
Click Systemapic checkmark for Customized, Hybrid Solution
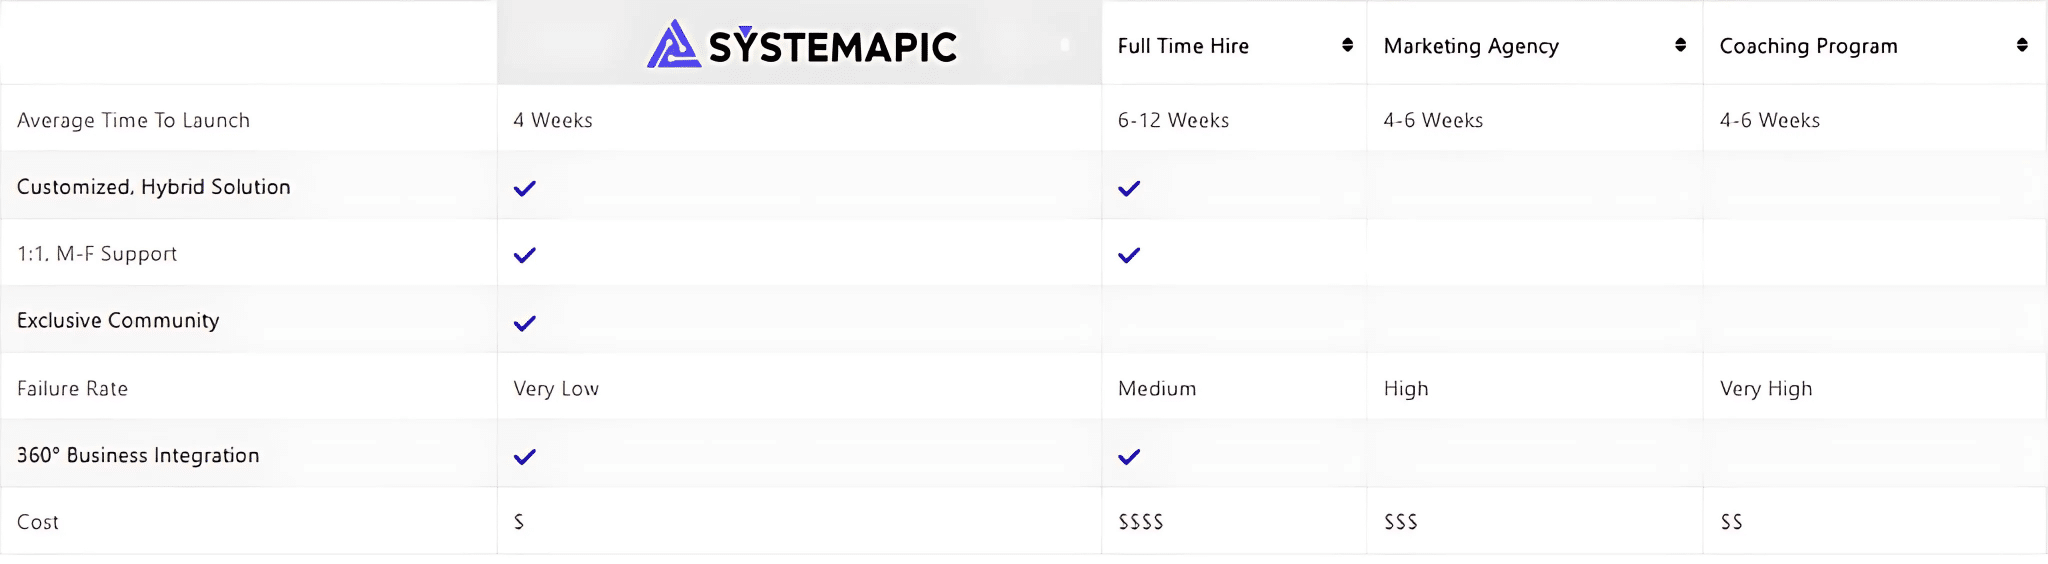pyautogui.click(x=525, y=188)
